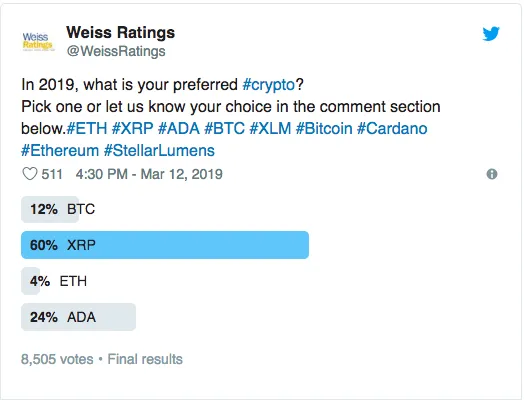Open the Weiss Ratings display name
This screenshot has width=524, height=400.
[121, 32]
